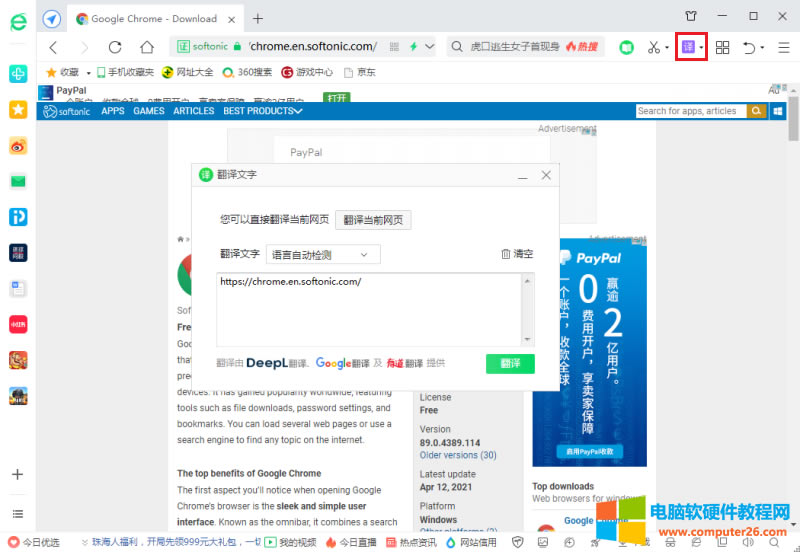Open the mail icon in the sidebar
The height and width of the screenshot is (552, 800).
(18, 181)
